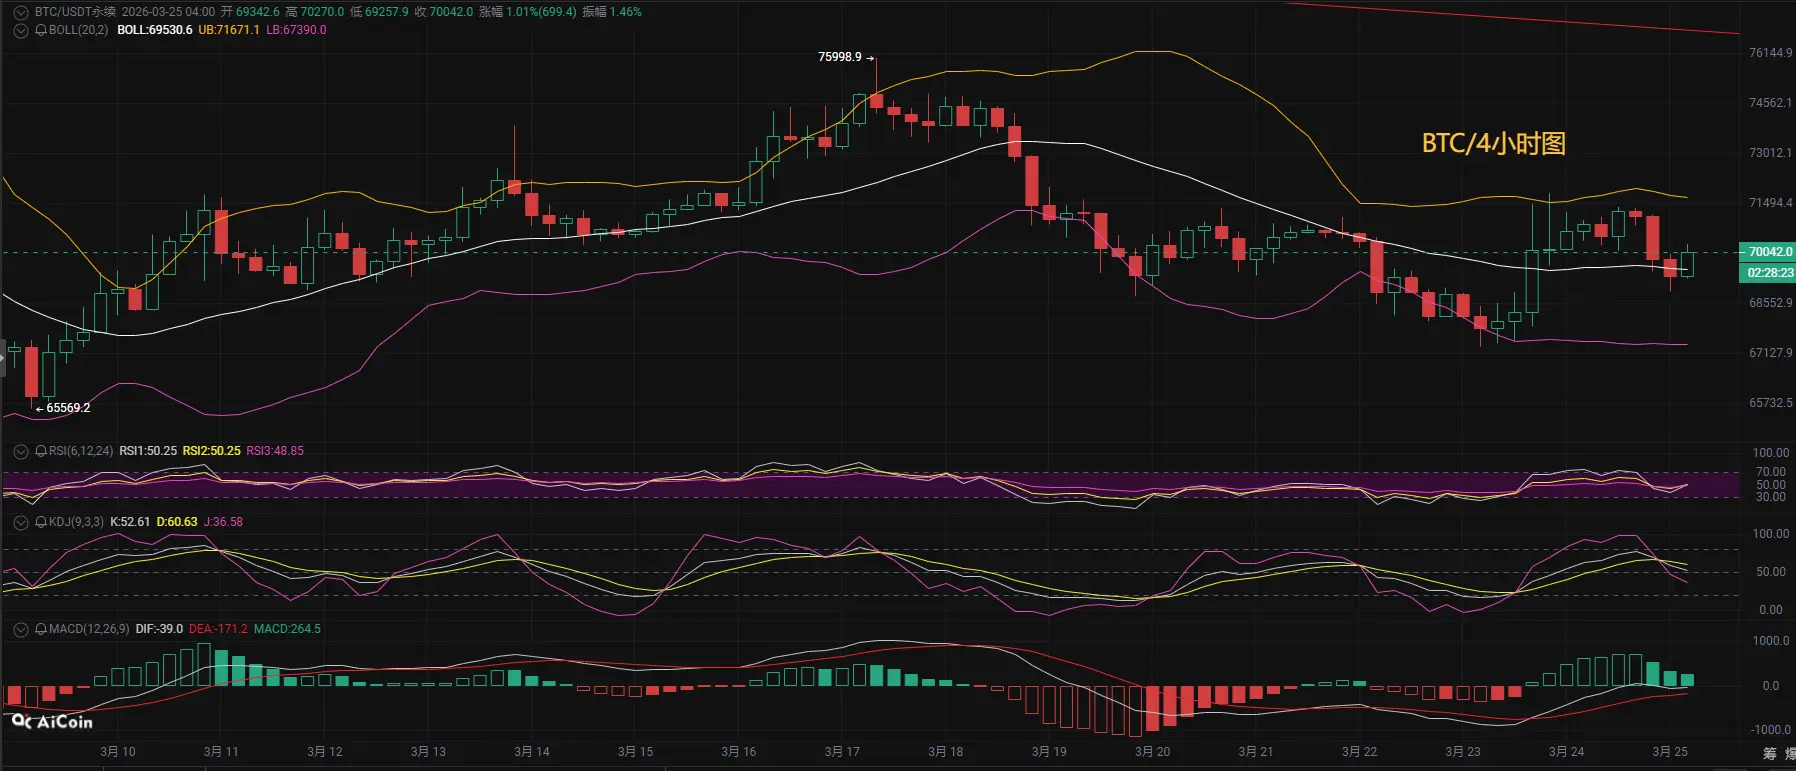Select the DEA:-171.2 value
The image size is (1796, 771).
click(x=218, y=629)
